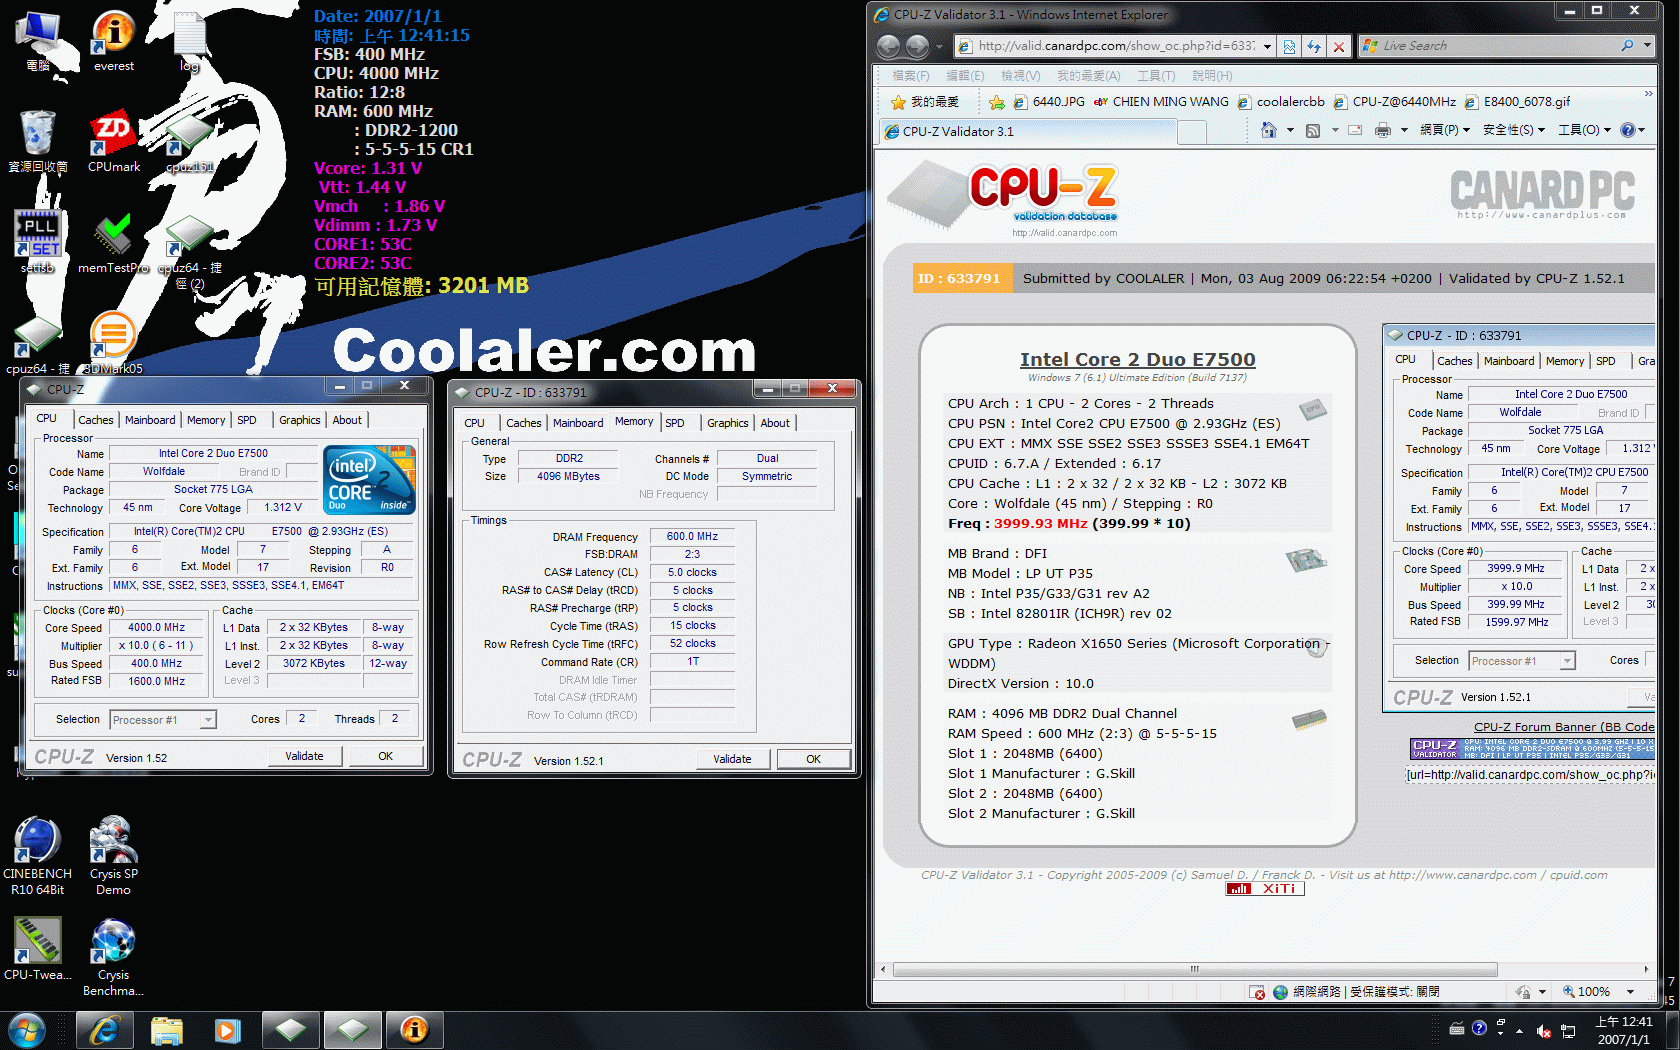
Task: Open the memTestPro desktop shortcut
Action: 113,243
